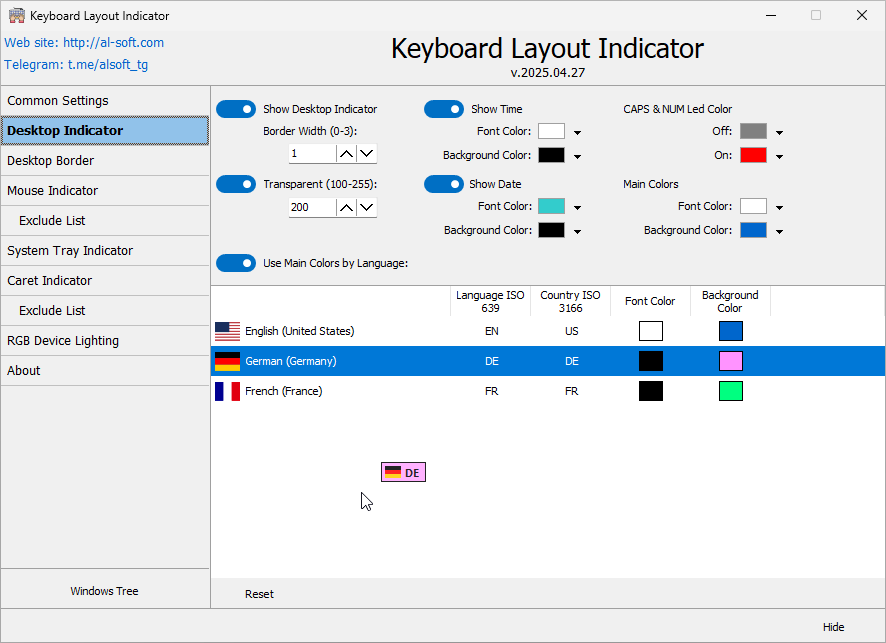Open the Time Font Color dropdown
The width and height of the screenshot is (886, 643).
click(x=577, y=131)
